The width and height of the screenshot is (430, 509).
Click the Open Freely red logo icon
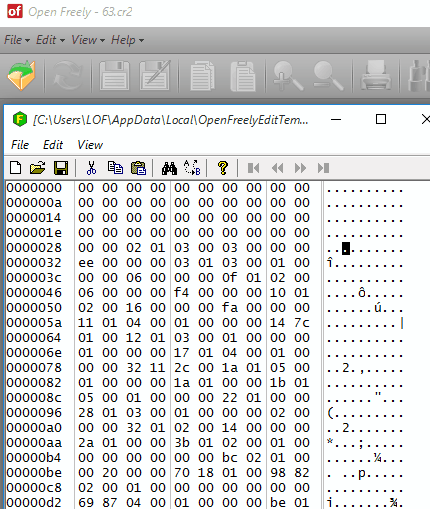pyautogui.click(x=15, y=11)
